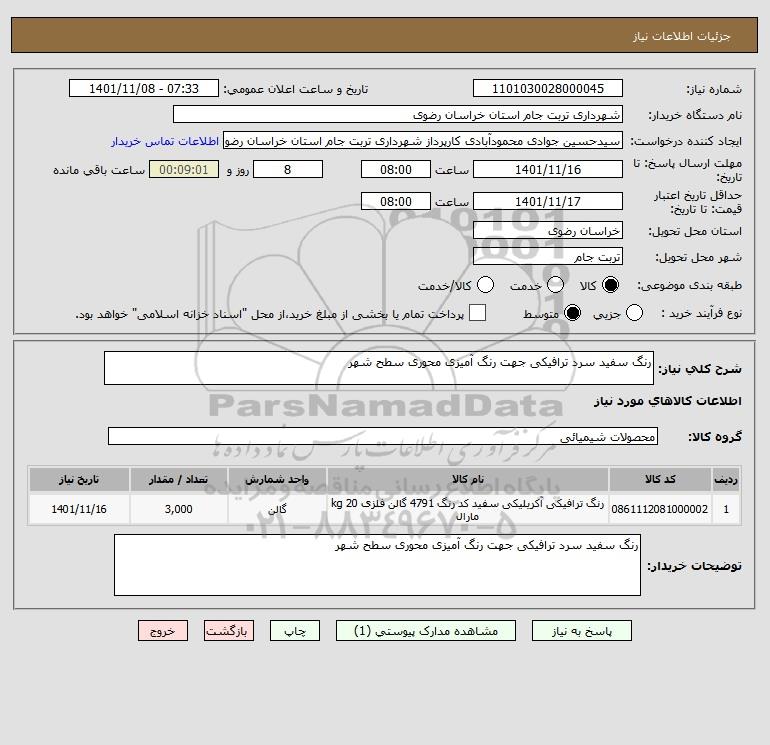Viewport: 770px width, 745px height.
Task: Click the واحد شمارش column header
Action: tap(277, 479)
